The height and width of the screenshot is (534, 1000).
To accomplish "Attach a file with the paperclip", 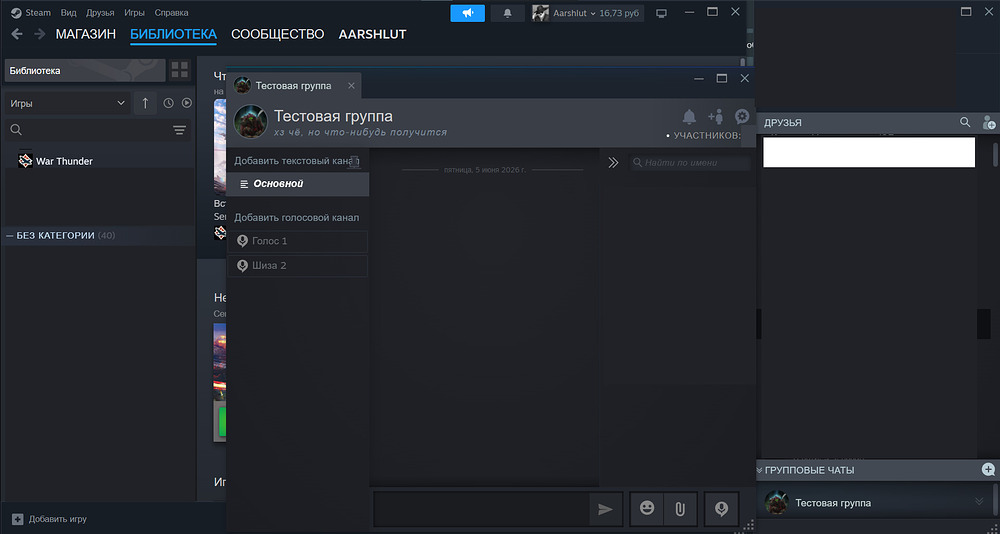I will (680, 508).
